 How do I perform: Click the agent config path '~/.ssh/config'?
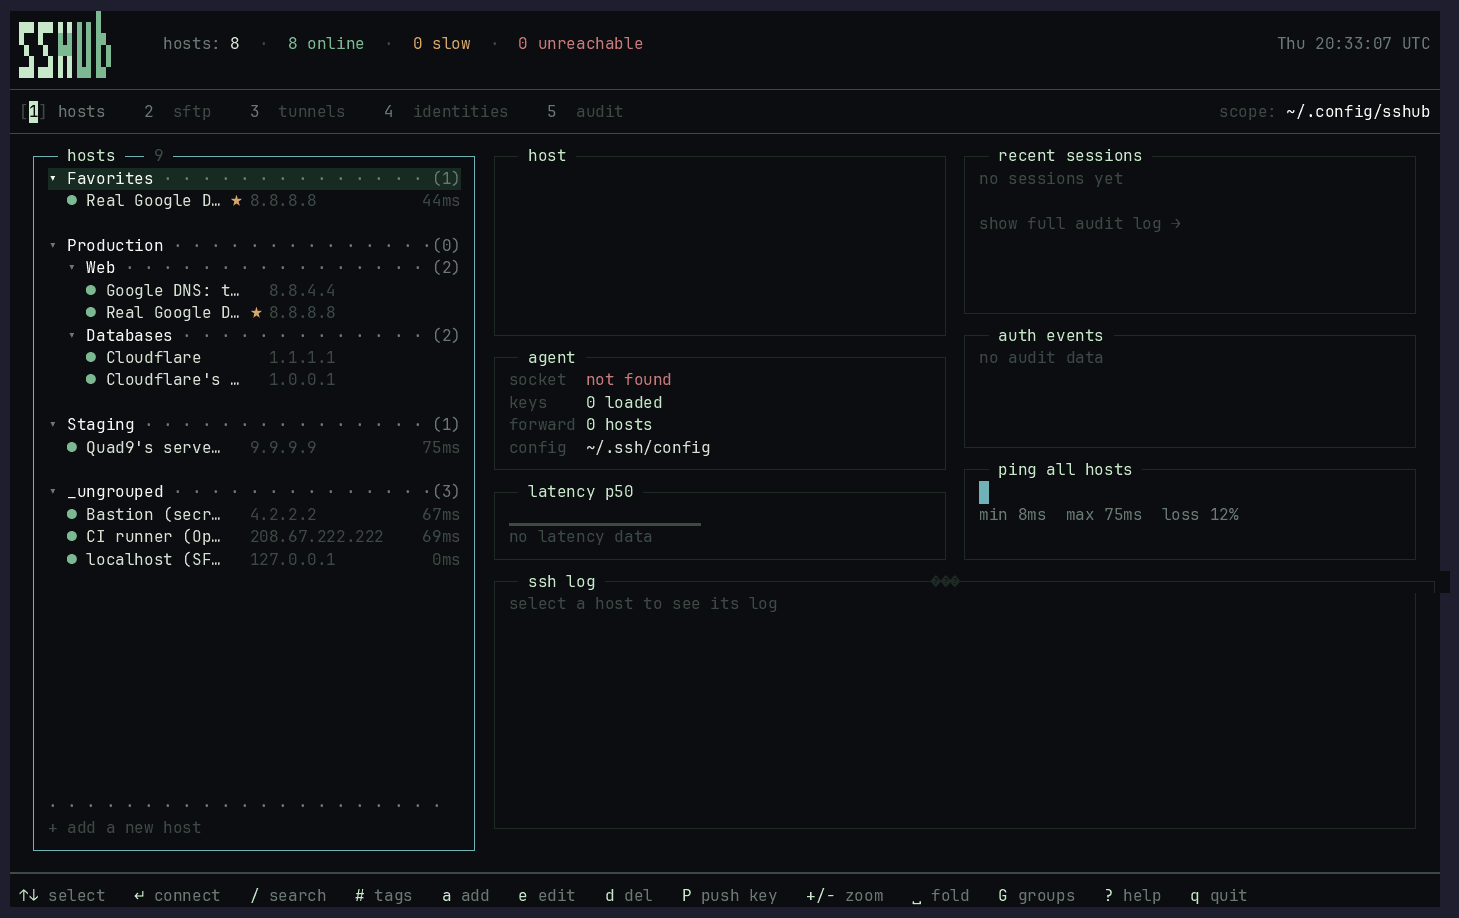pos(648,447)
